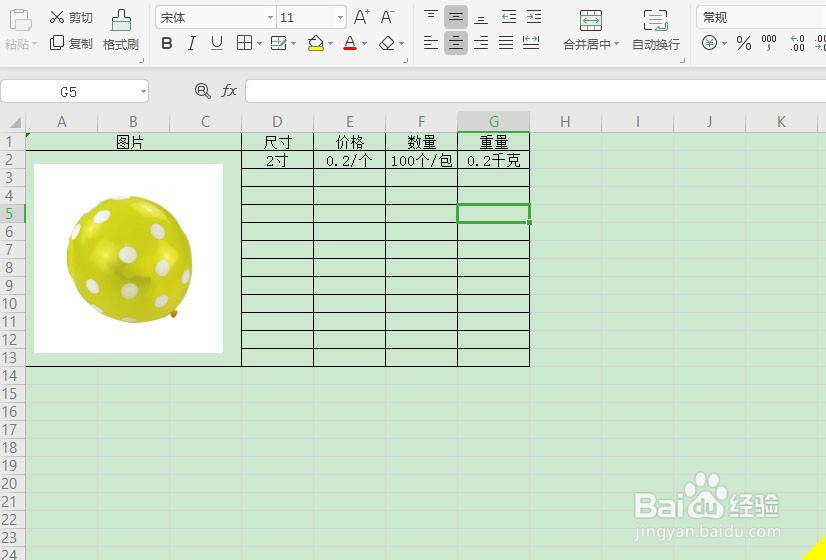Click the balloon picture

tap(129, 258)
